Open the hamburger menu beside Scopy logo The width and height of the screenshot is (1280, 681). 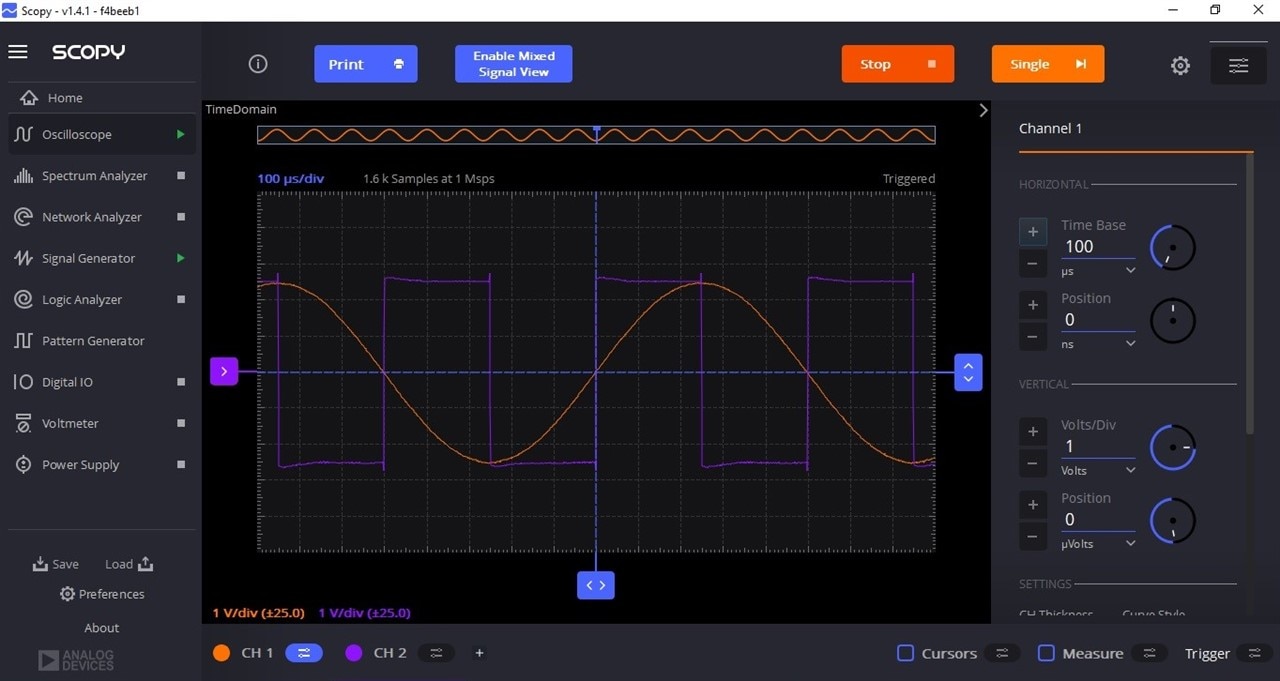[18, 52]
